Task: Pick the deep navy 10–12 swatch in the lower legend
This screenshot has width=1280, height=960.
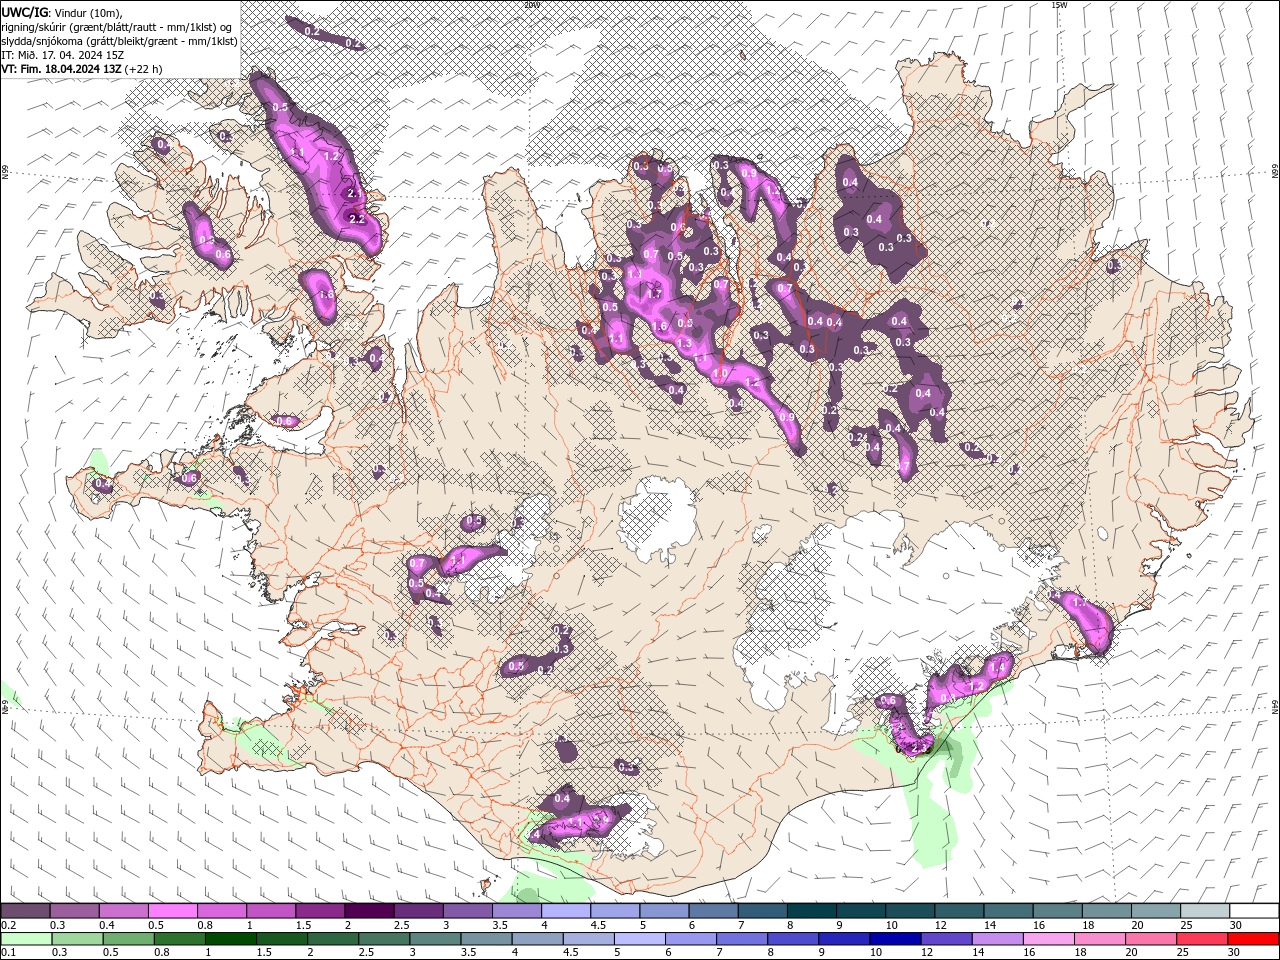Action: [x=894, y=938]
